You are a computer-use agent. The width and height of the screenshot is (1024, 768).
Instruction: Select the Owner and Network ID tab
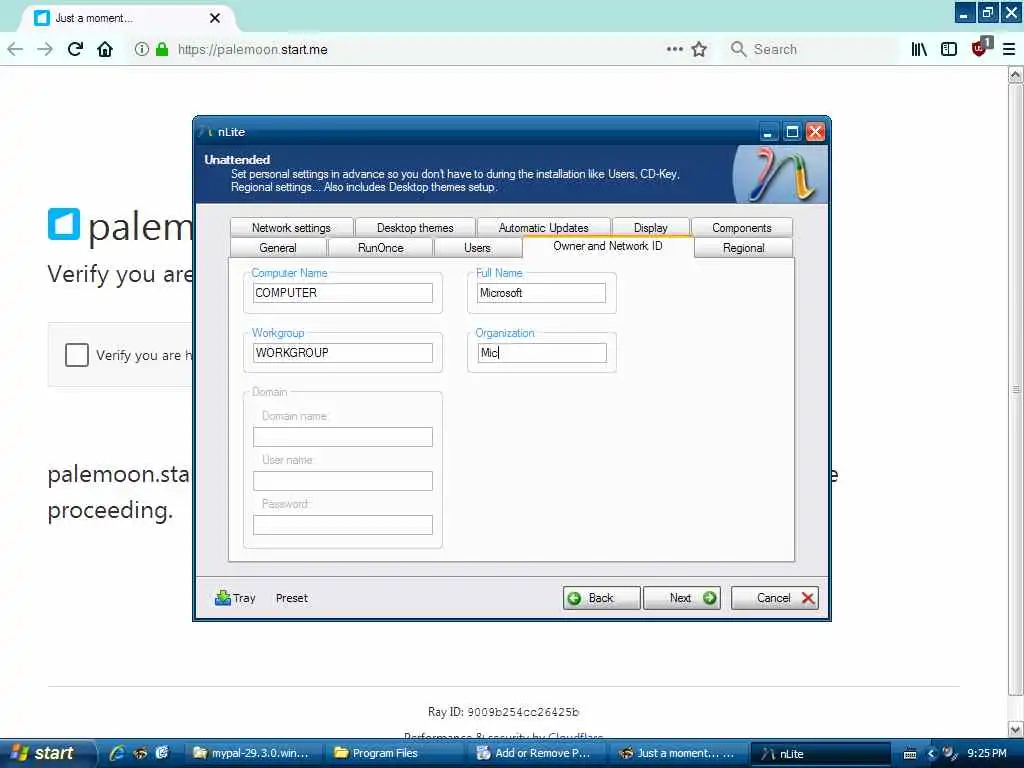tap(608, 246)
